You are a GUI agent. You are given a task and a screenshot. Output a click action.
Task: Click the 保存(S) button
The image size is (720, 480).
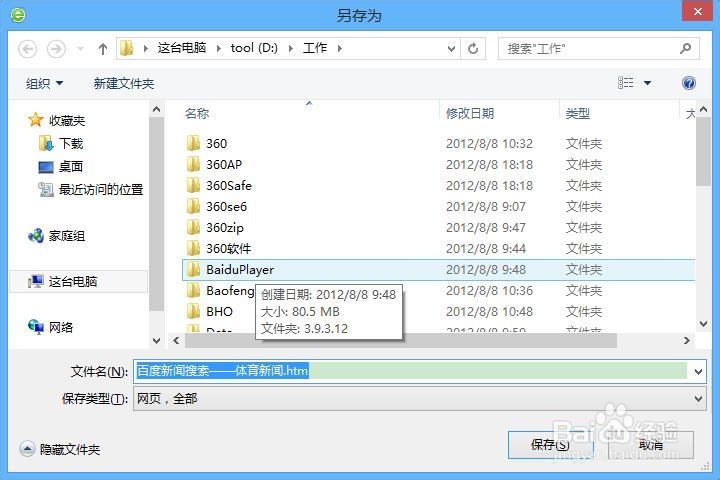pos(551,445)
